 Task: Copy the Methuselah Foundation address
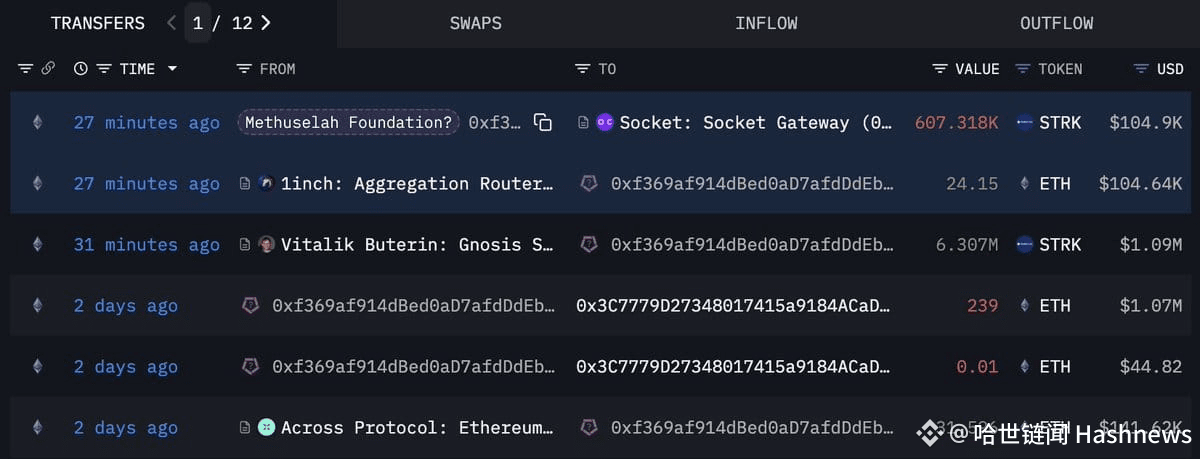(x=543, y=123)
